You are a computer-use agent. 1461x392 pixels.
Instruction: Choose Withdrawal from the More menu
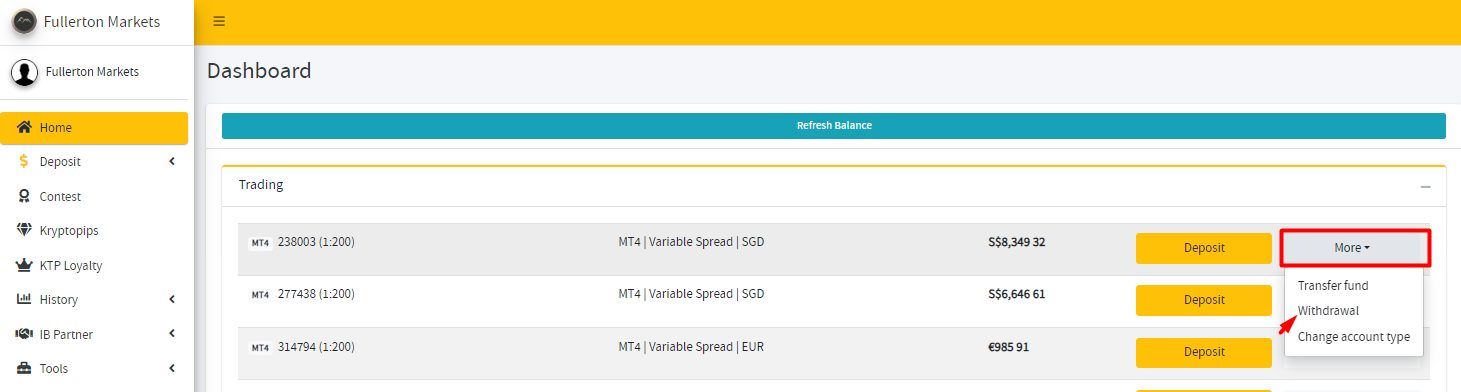pyautogui.click(x=1328, y=311)
